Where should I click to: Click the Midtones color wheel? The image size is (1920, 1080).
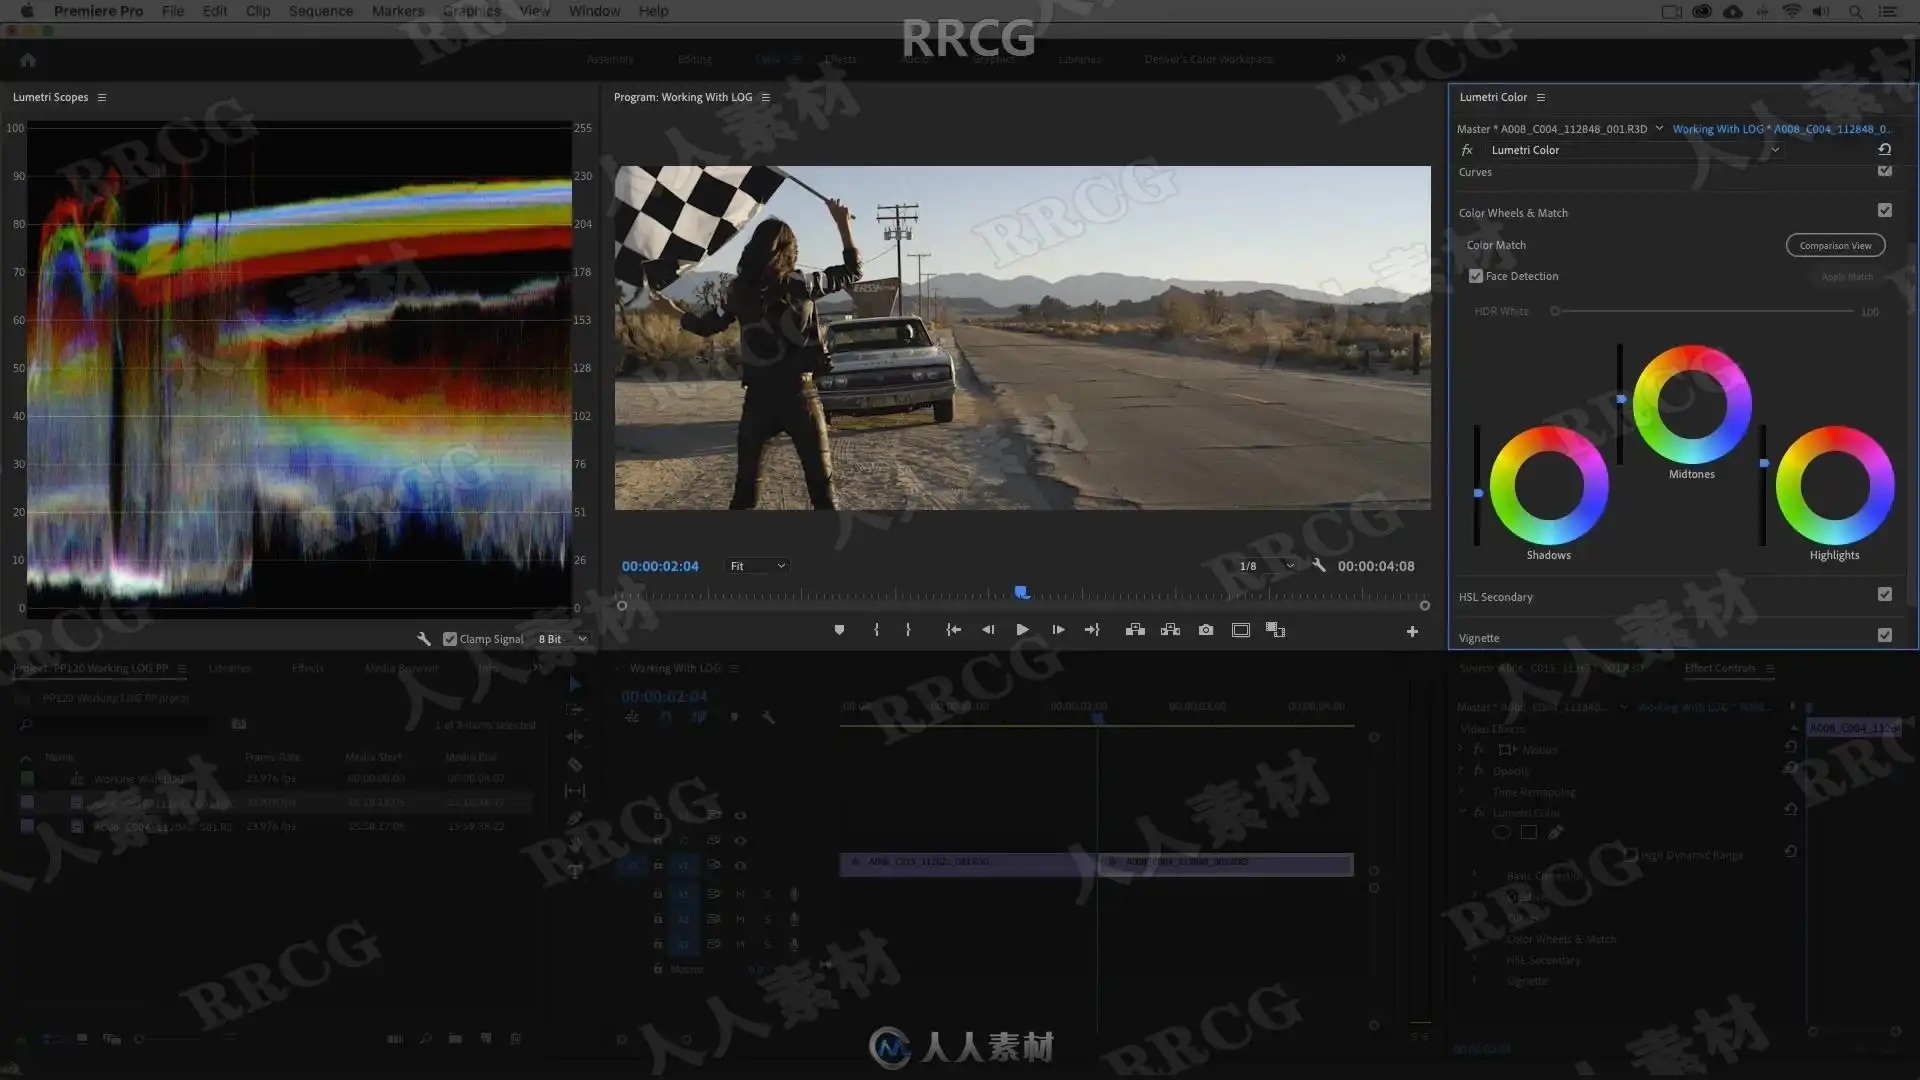click(1691, 404)
